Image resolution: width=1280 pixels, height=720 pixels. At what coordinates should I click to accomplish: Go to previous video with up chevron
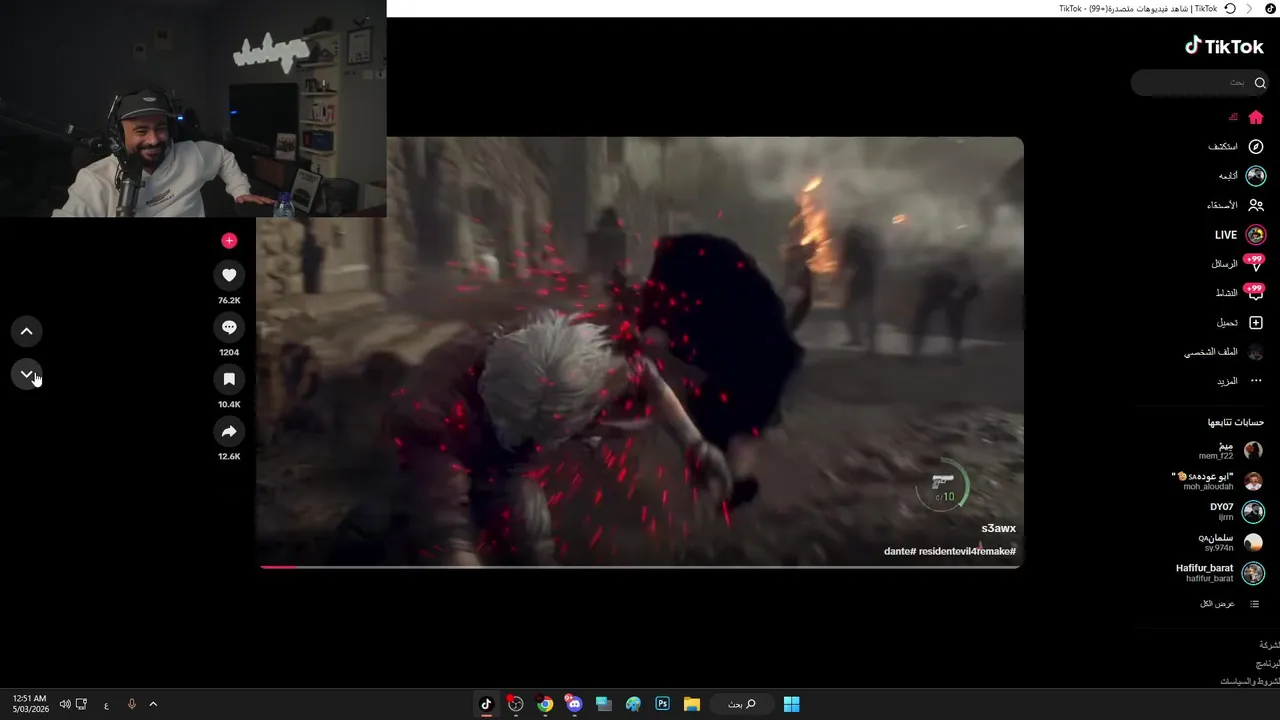click(27, 331)
